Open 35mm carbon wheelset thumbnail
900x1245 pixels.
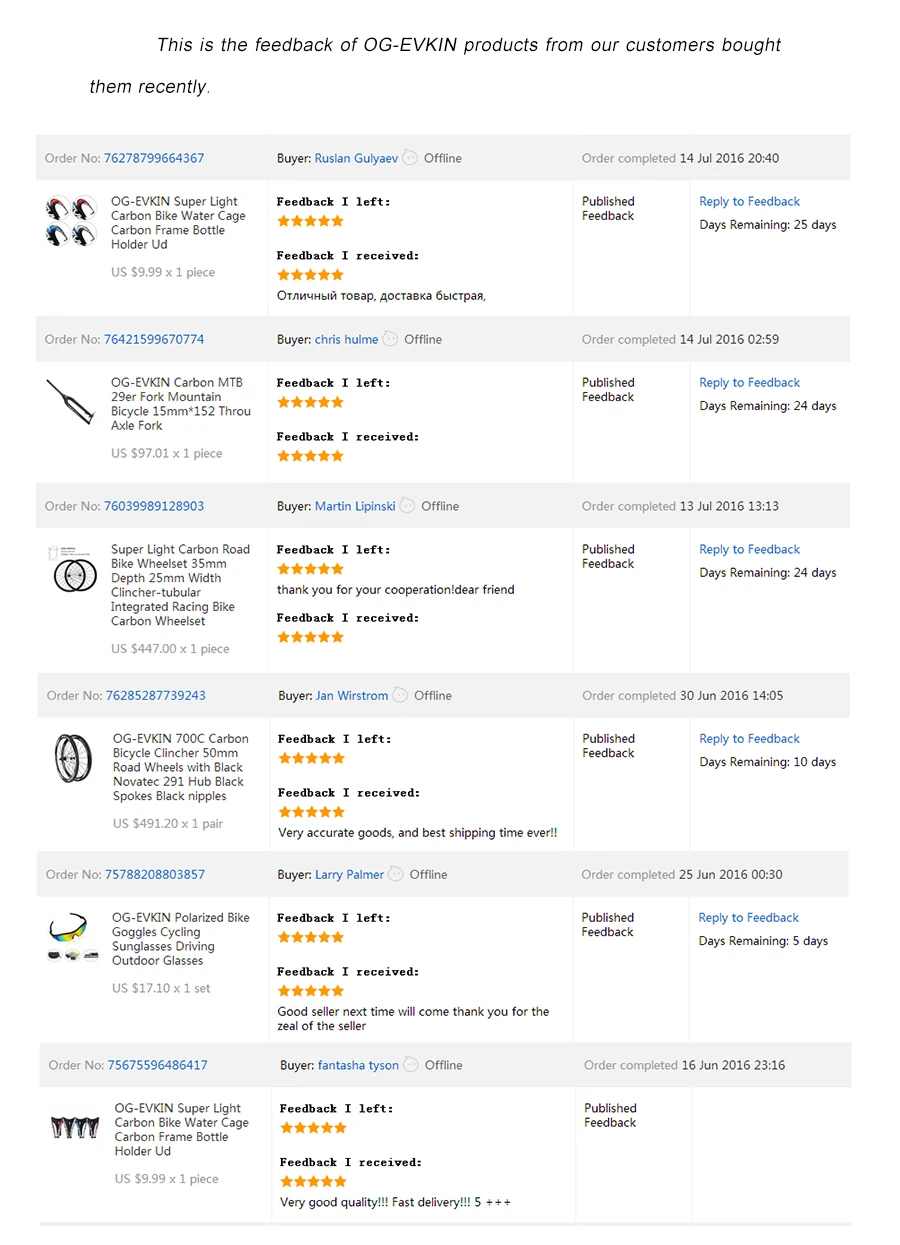coord(72,568)
